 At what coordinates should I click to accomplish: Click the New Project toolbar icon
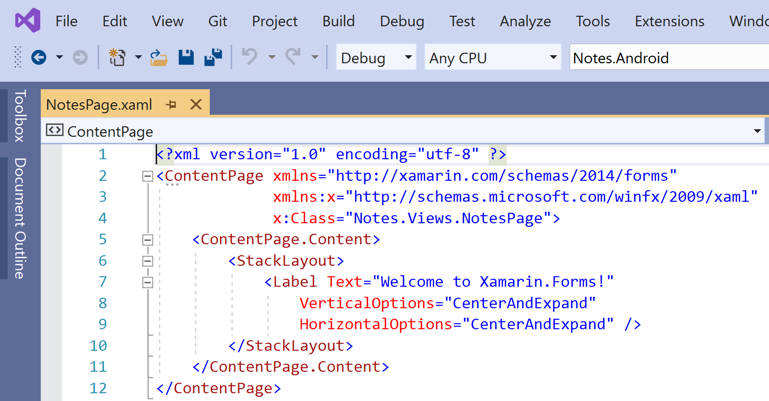point(118,58)
